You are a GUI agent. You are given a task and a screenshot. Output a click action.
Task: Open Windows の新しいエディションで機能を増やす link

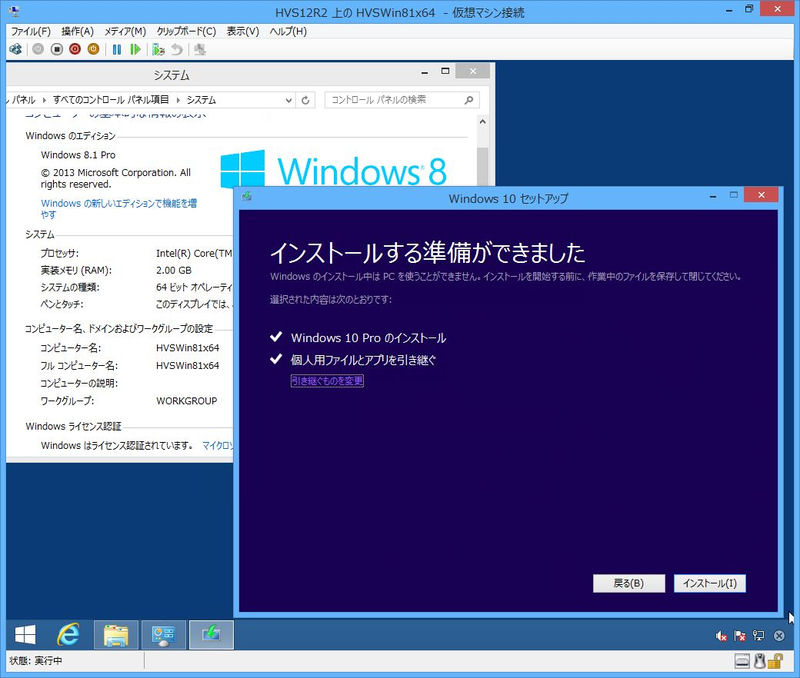[118, 209]
